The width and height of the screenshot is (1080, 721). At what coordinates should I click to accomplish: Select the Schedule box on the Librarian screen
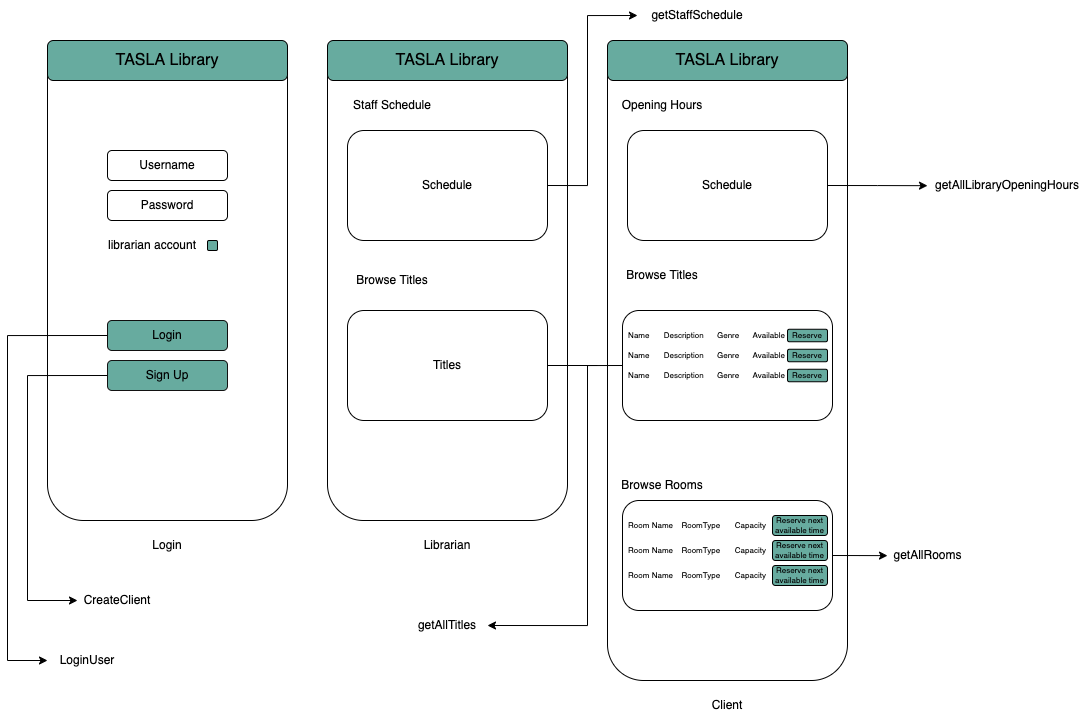(x=447, y=185)
